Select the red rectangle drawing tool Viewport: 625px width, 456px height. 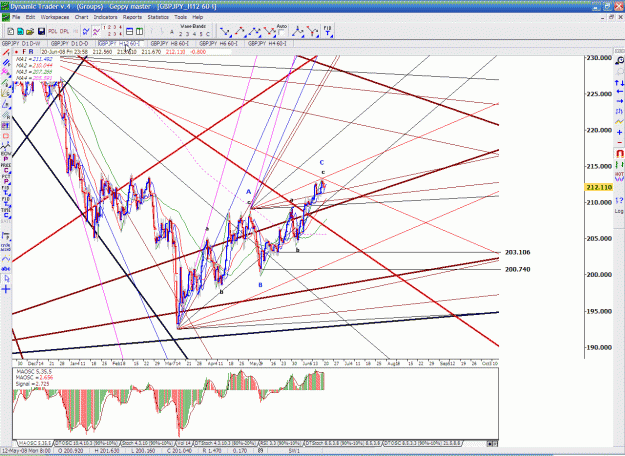tap(6, 136)
